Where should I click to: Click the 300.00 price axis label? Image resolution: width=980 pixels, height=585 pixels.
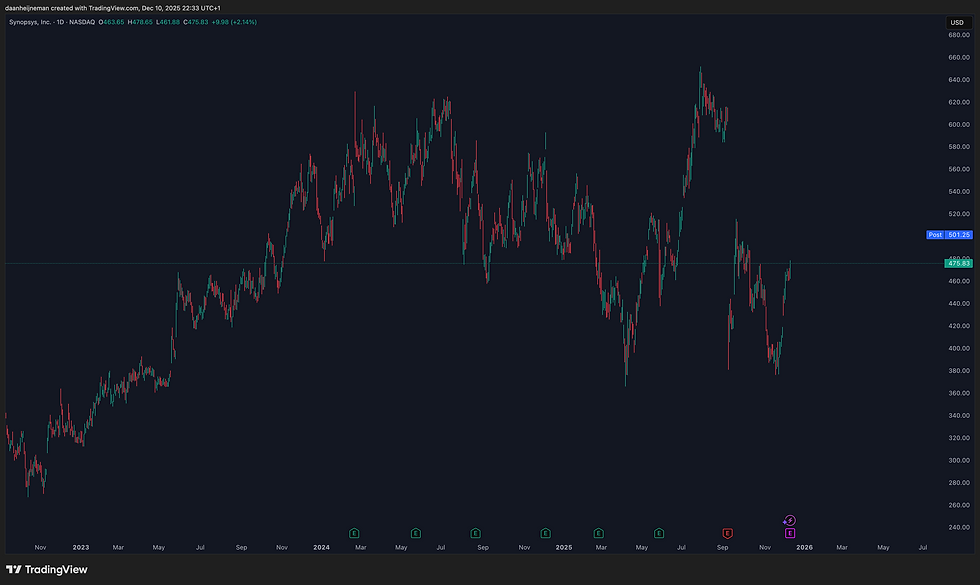(959, 461)
